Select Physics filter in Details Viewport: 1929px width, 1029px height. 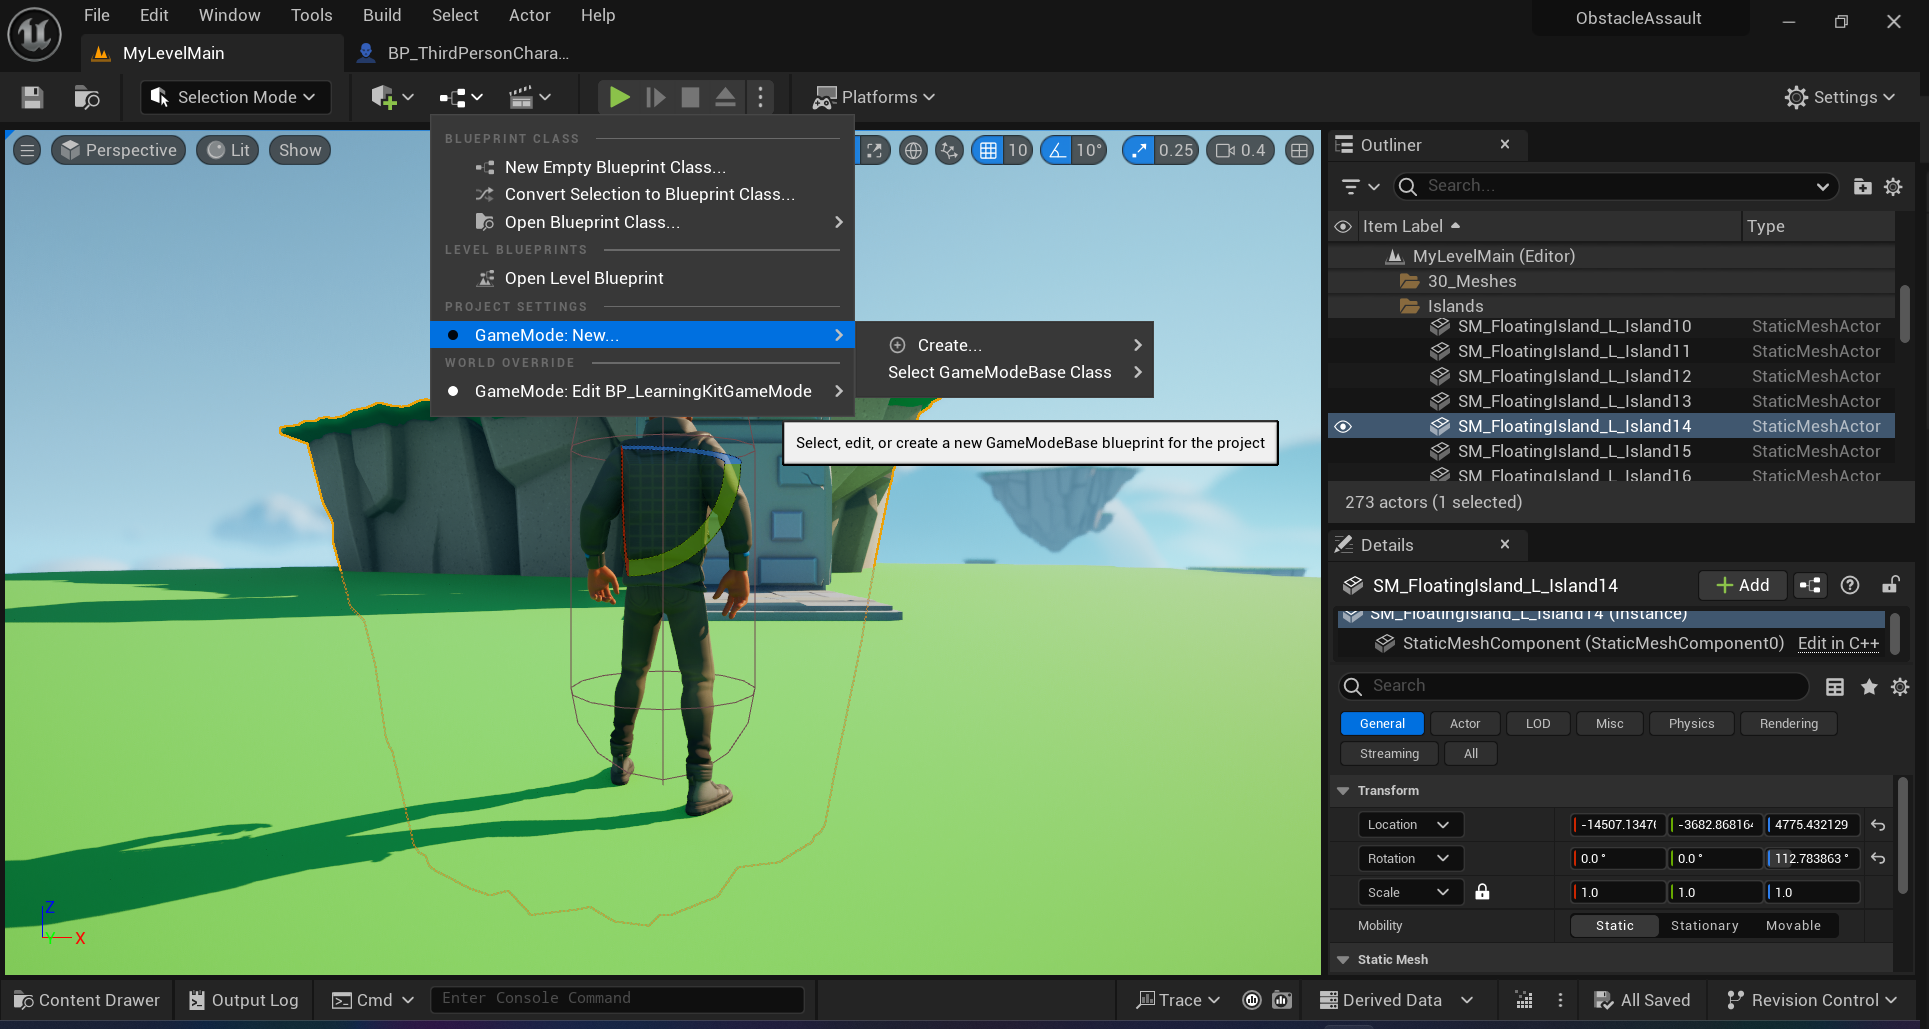[1691, 723]
